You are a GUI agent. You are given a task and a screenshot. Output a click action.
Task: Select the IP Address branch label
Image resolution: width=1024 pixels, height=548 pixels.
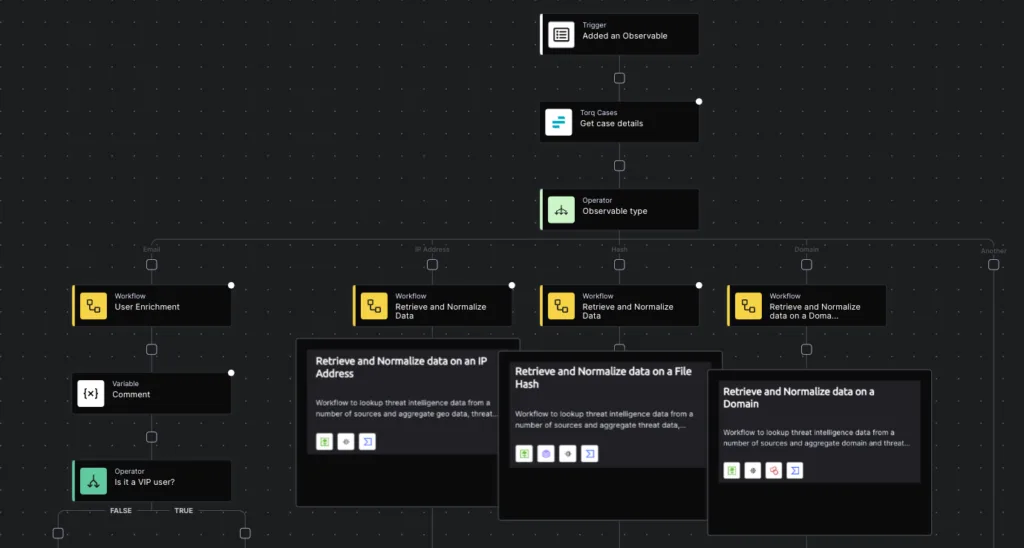pos(432,250)
